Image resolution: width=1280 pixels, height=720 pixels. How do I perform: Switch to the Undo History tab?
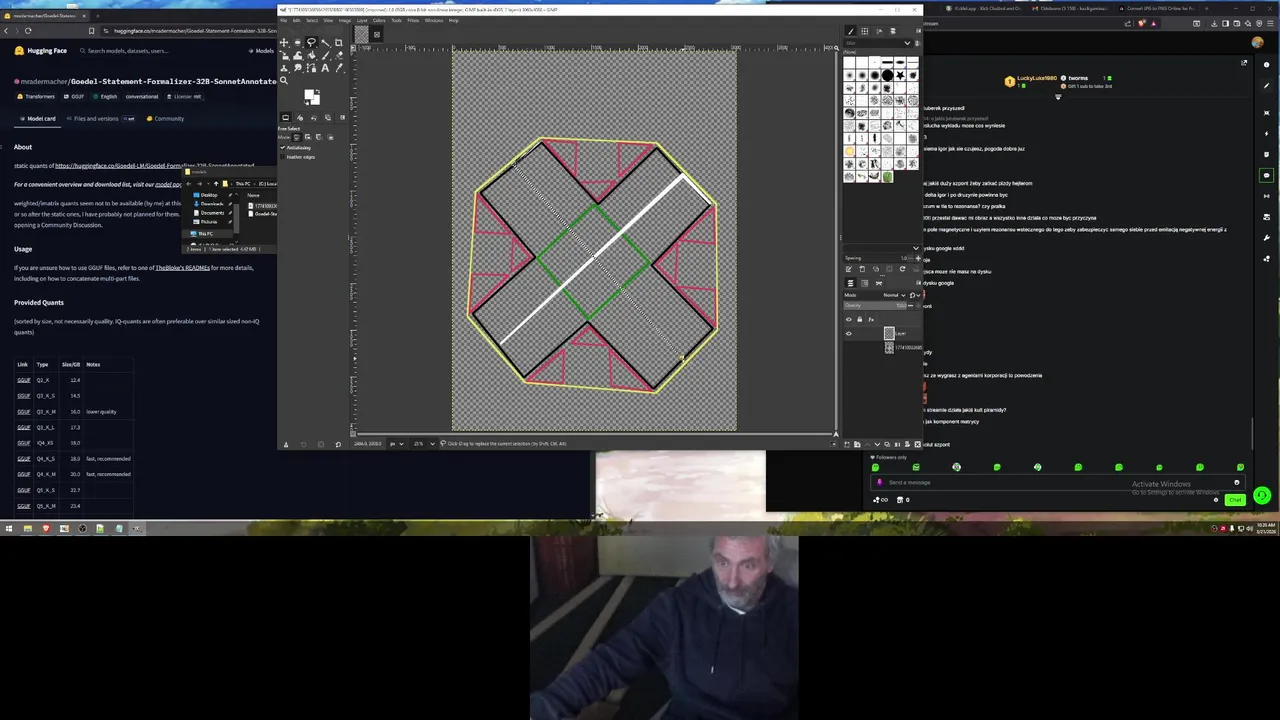(x=314, y=117)
